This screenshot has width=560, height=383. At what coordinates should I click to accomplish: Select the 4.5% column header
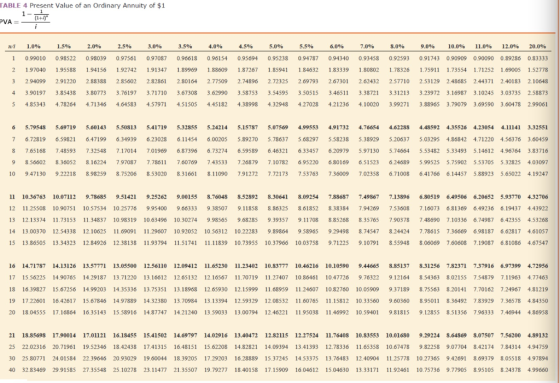246,46
